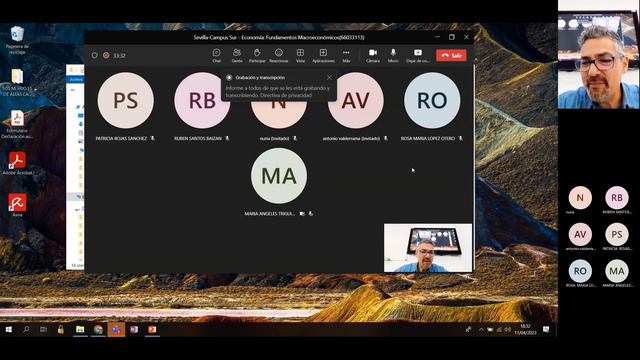Switch to Teams on the taskbar
The width and height of the screenshot is (640, 360).
[x=116, y=329]
